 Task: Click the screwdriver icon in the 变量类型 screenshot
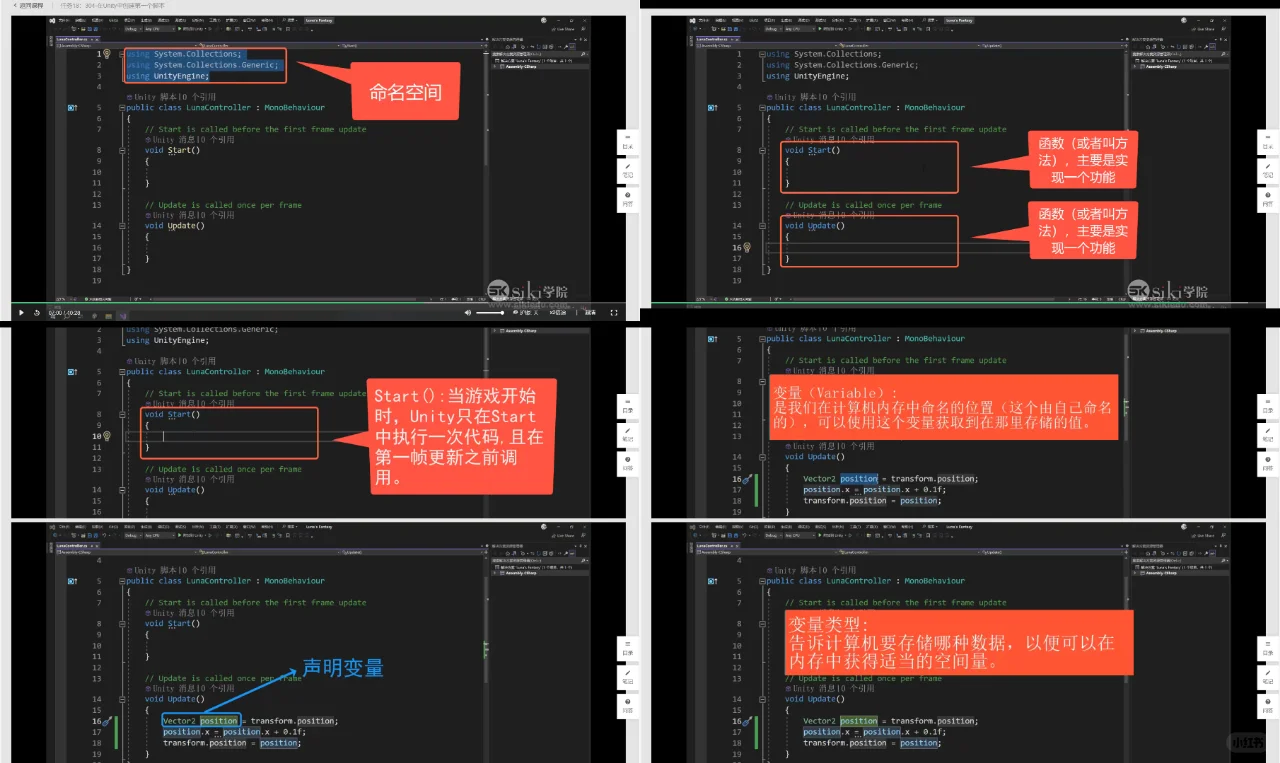pyautogui.click(x=746, y=721)
